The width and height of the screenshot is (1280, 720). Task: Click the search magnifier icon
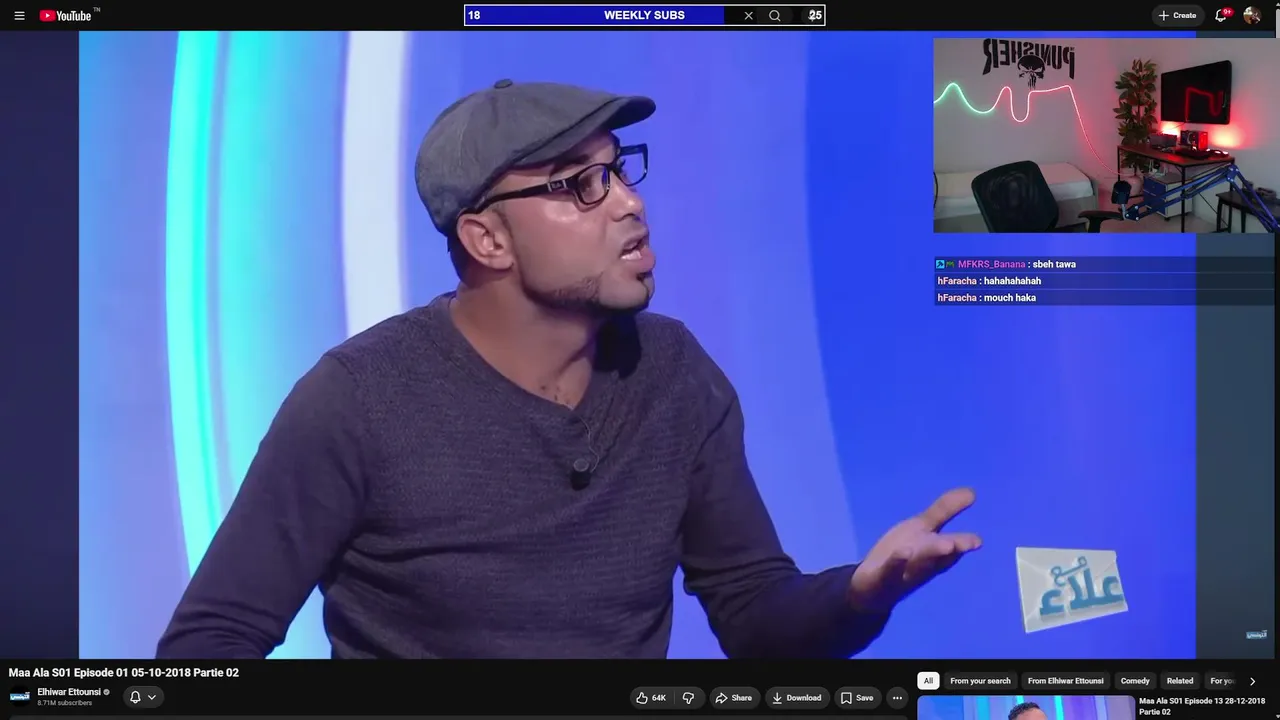coord(775,15)
